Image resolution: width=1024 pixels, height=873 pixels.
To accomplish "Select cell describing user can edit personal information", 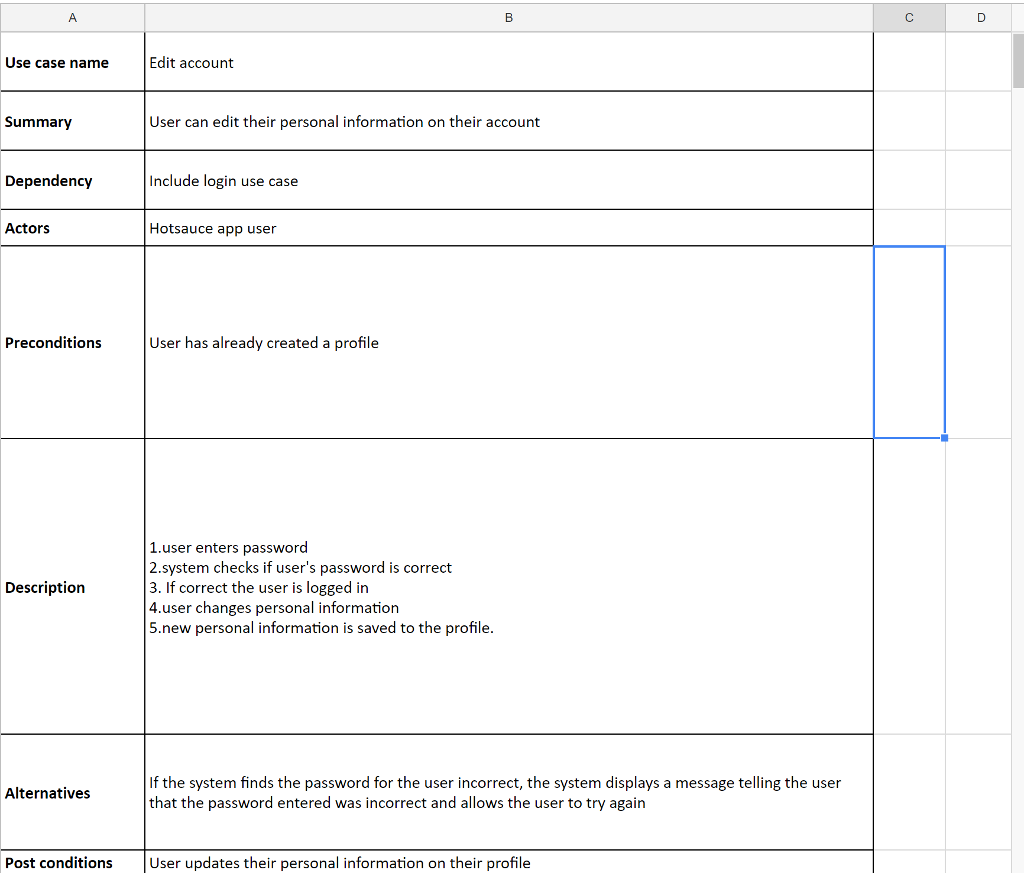I will pyautogui.click(x=509, y=121).
